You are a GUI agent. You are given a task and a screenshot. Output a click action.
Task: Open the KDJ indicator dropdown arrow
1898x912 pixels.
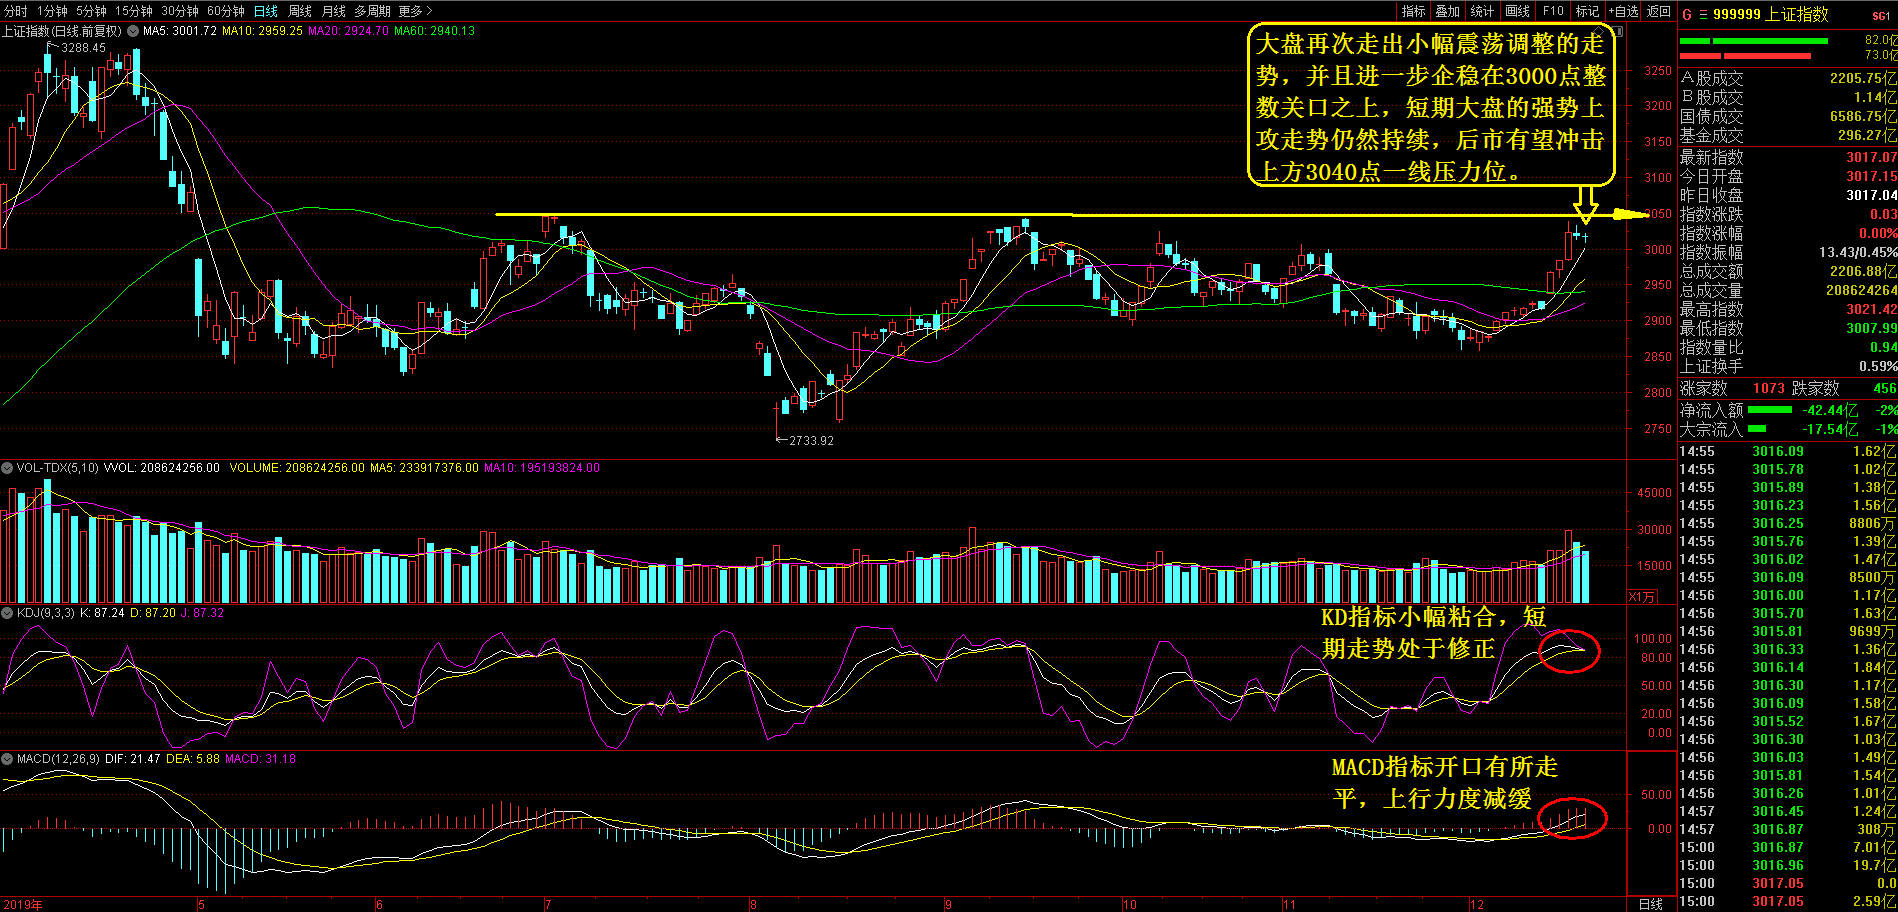click(x=7, y=613)
